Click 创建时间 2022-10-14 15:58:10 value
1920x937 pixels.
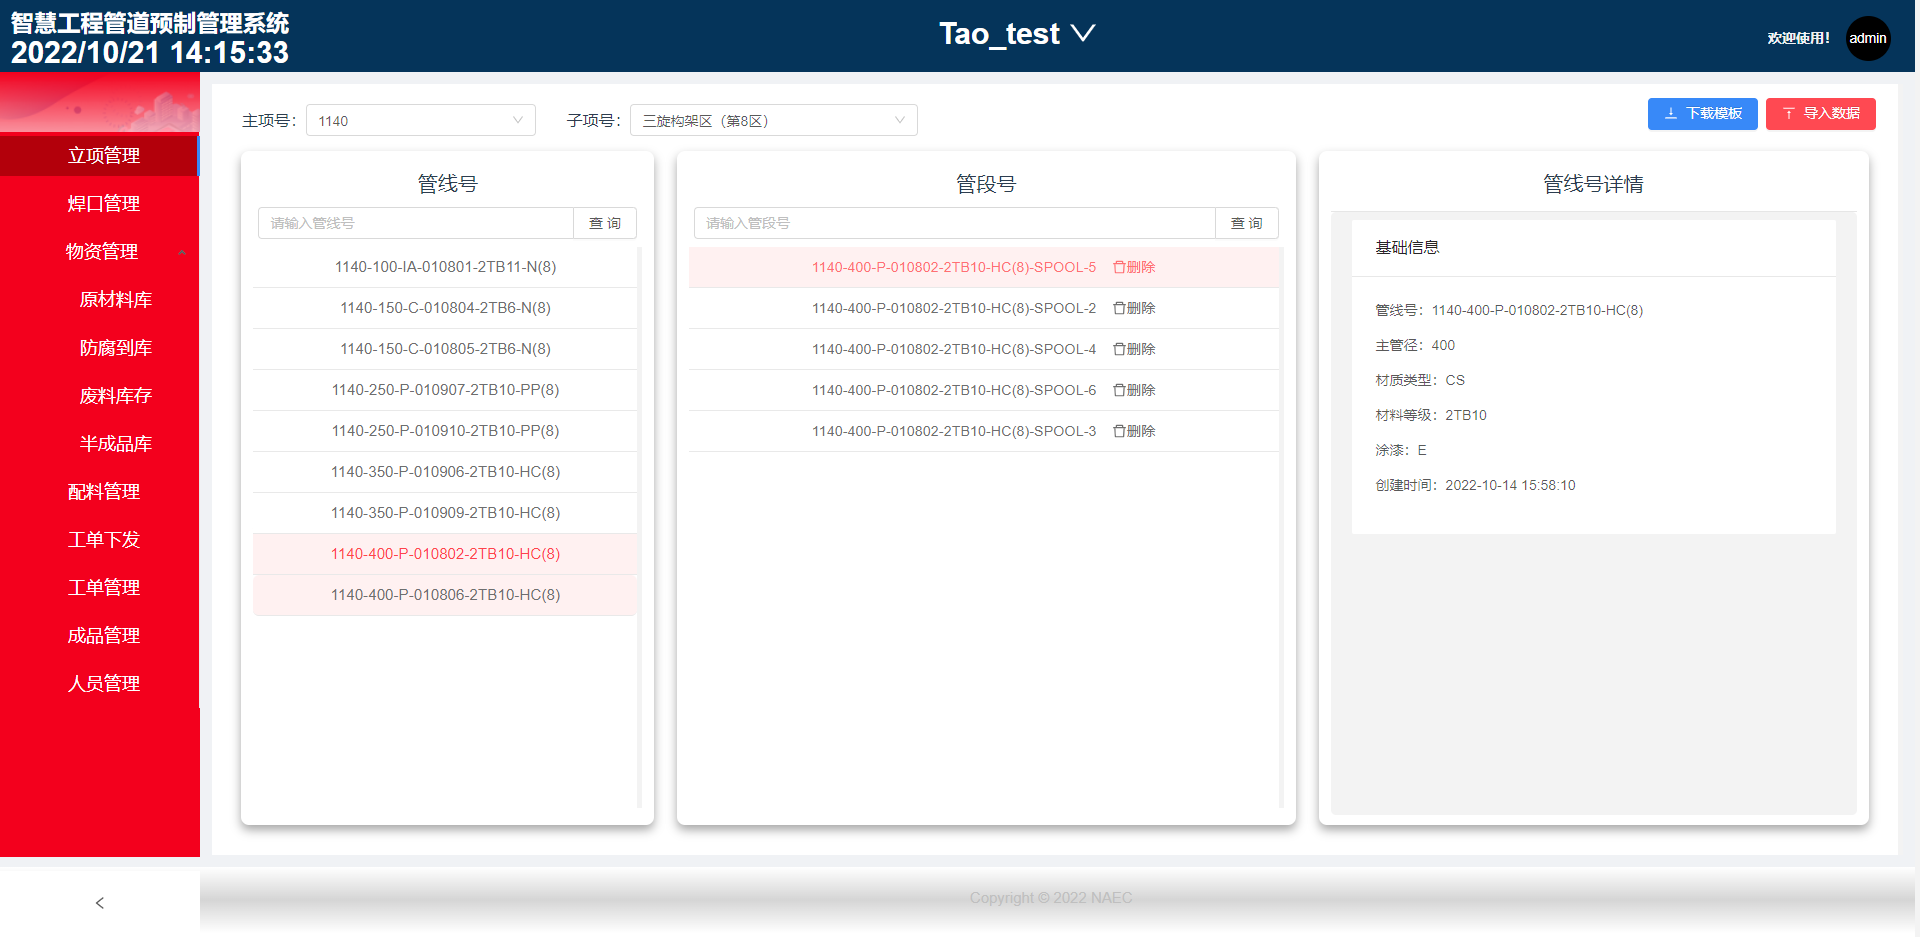pyautogui.click(x=1510, y=485)
